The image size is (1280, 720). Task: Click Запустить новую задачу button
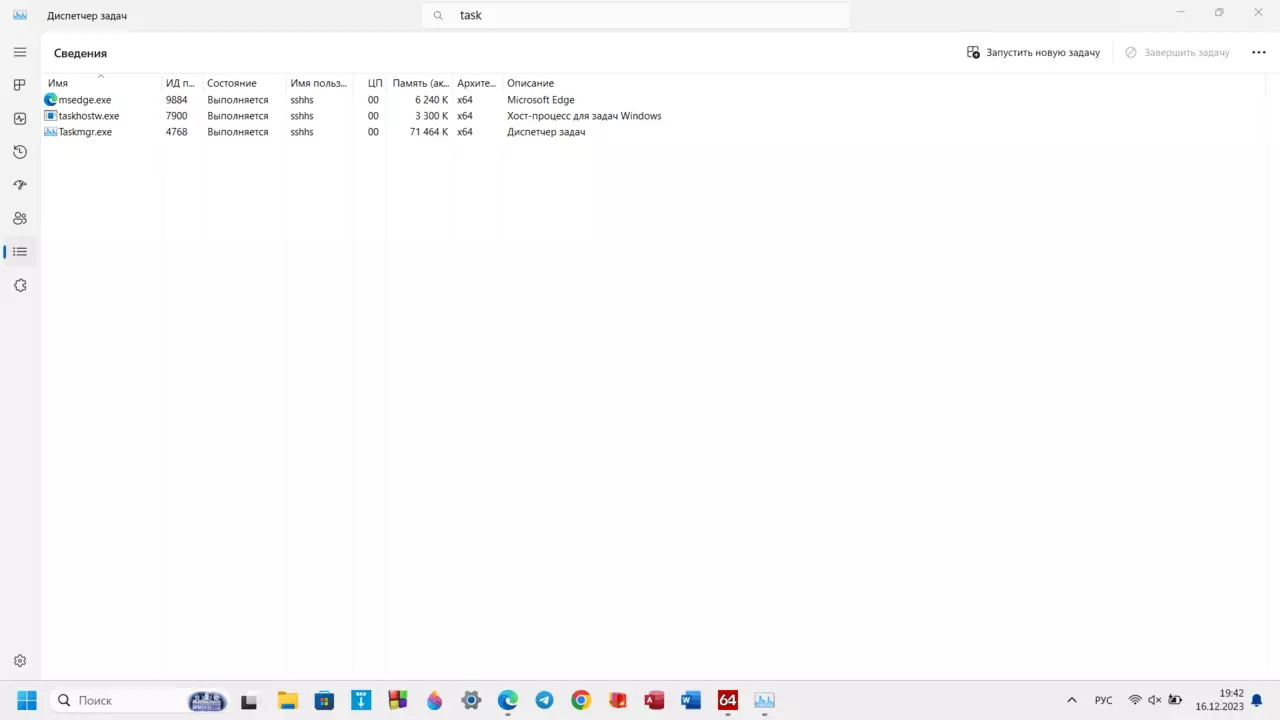tap(1033, 52)
